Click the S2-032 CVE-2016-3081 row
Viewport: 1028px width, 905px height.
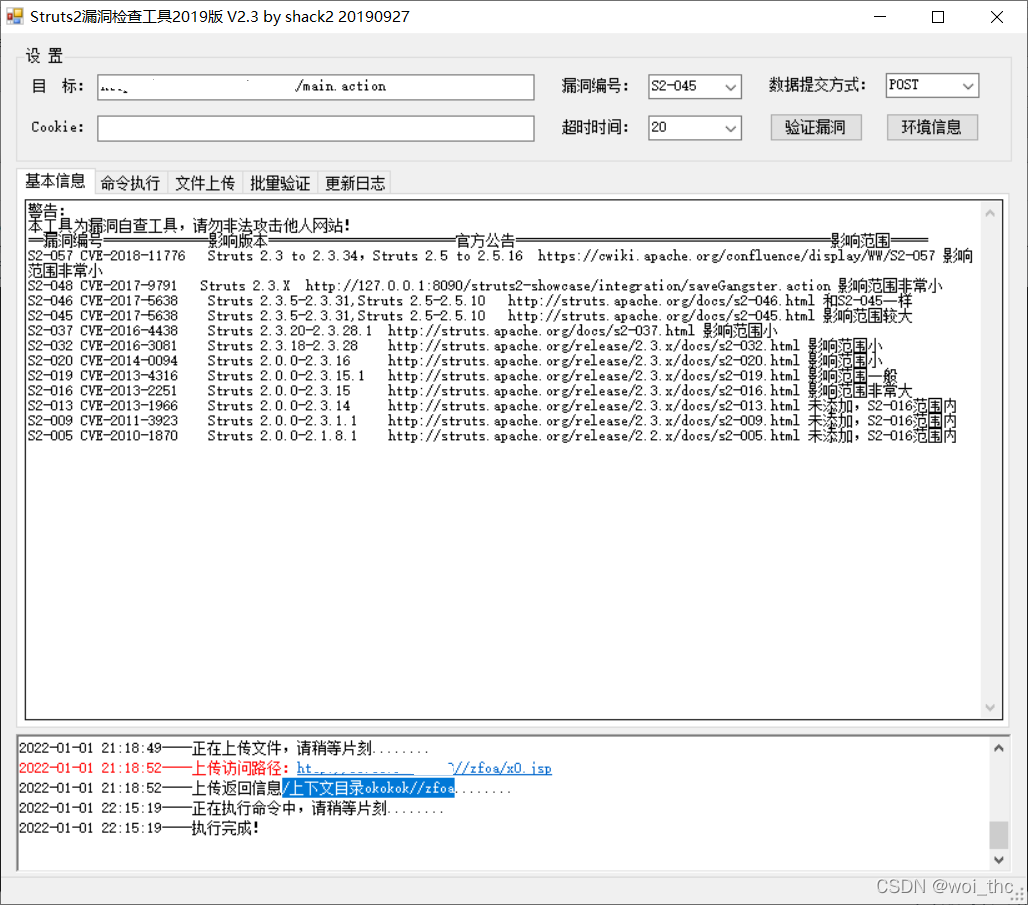click(455, 346)
